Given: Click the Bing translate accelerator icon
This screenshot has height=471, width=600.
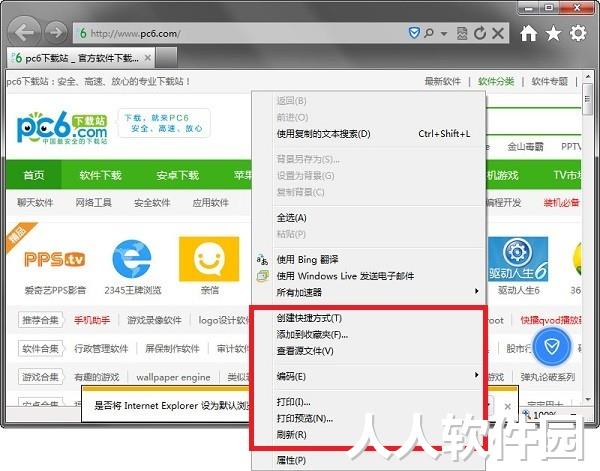Looking at the screenshot, I should [x=262, y=260].
